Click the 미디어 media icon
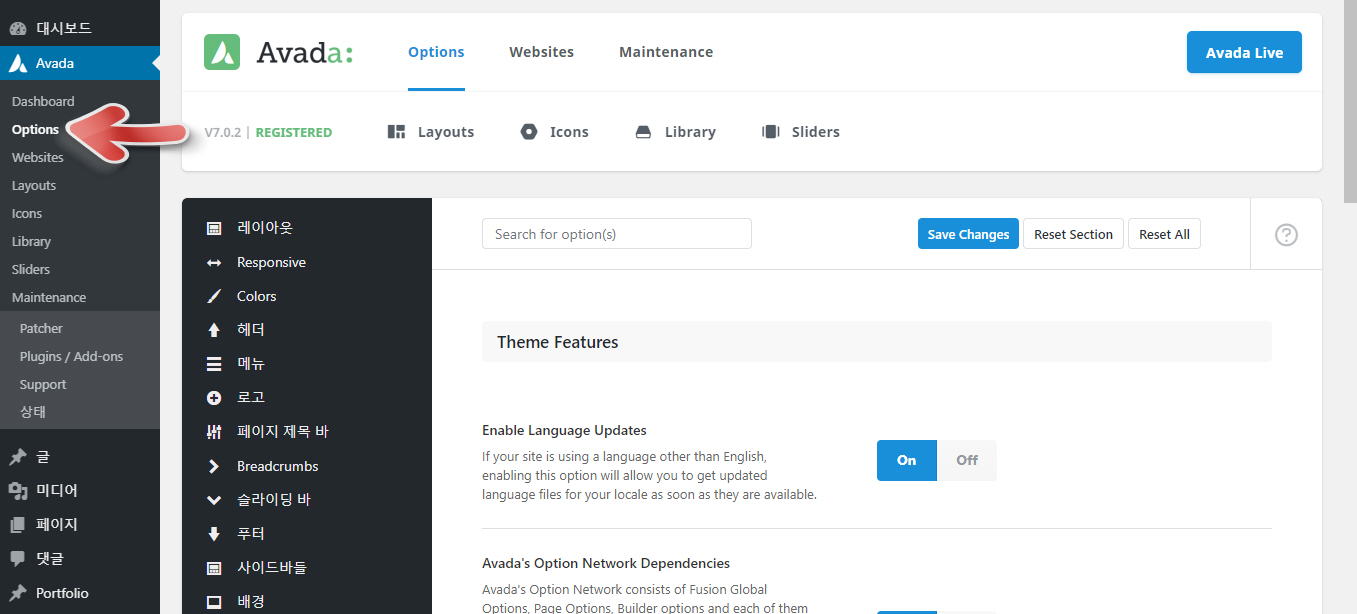This screenshot has height=614, width=1357. click(x=17, y=491)
